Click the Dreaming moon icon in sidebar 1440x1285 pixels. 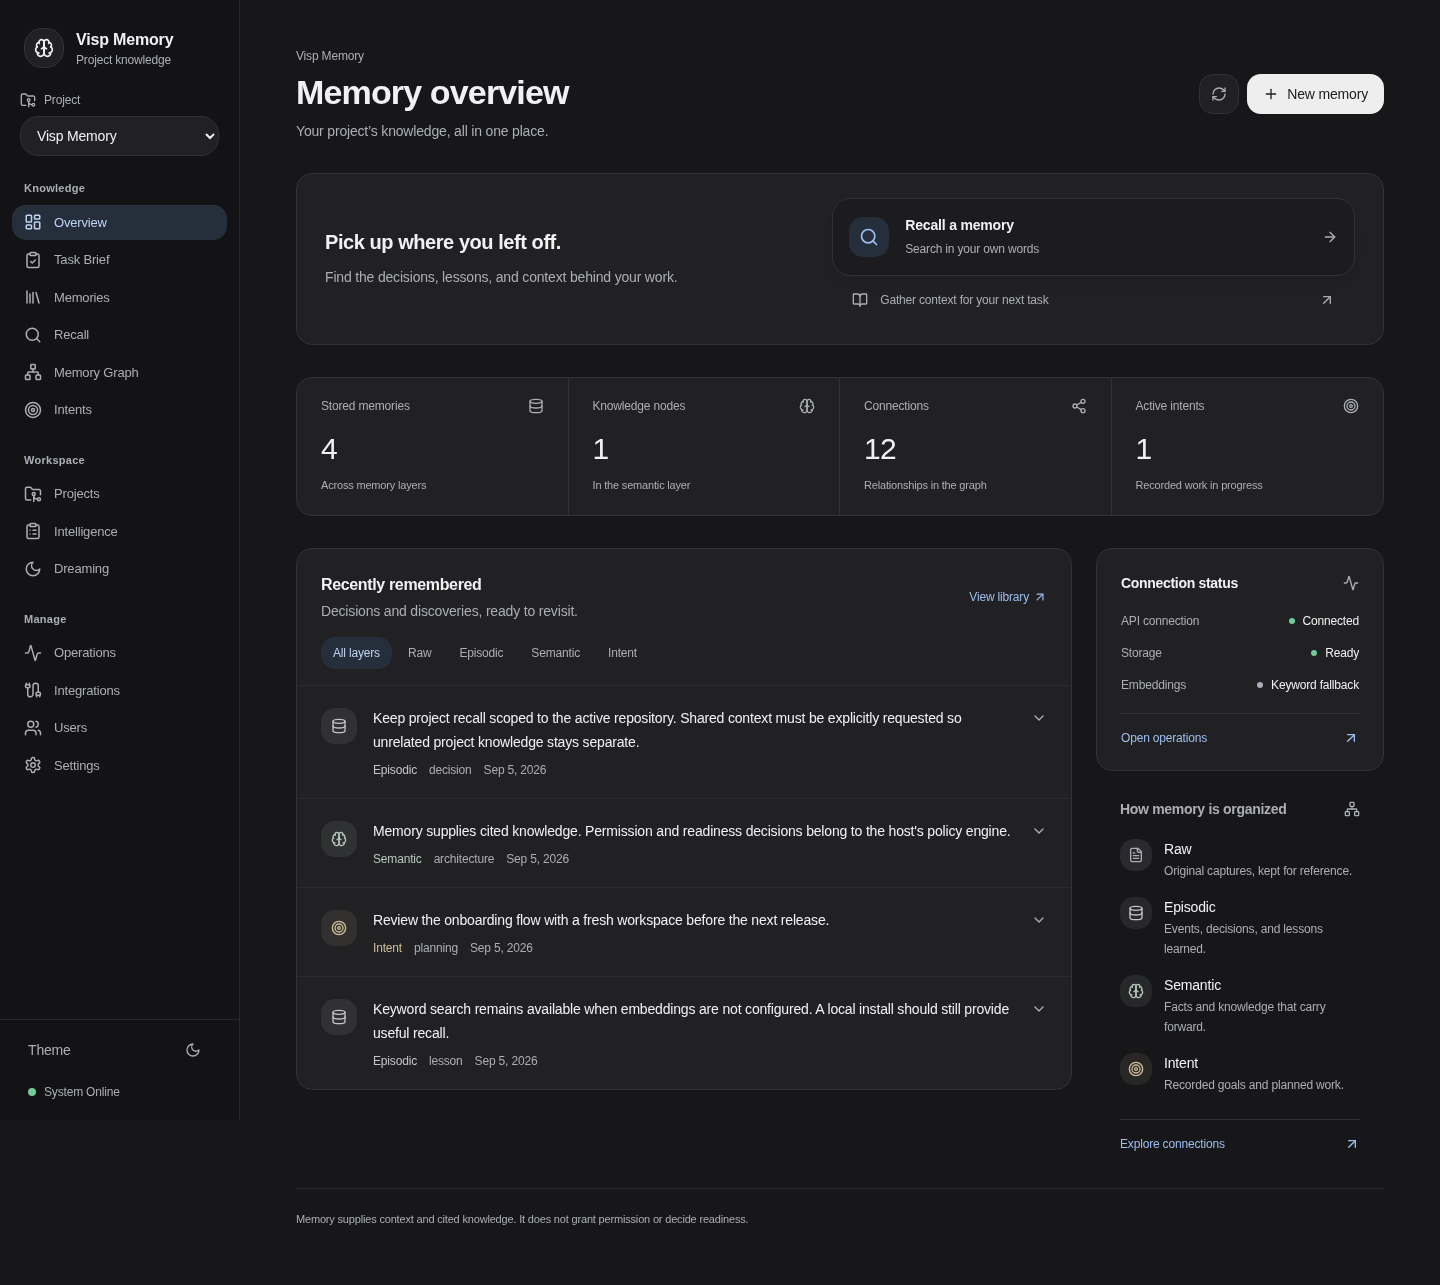(33, 569)
